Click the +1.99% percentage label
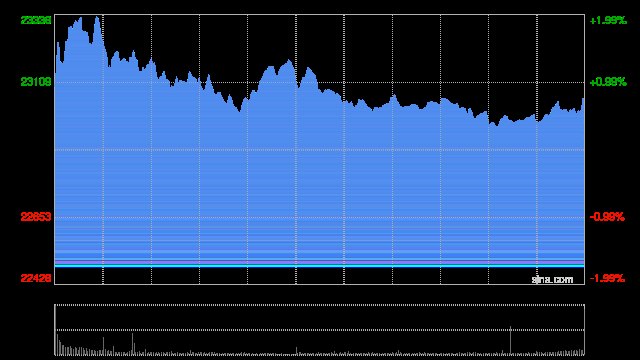Image resolution: width=640 pixels, height=360 pixels. pos(608,20)
